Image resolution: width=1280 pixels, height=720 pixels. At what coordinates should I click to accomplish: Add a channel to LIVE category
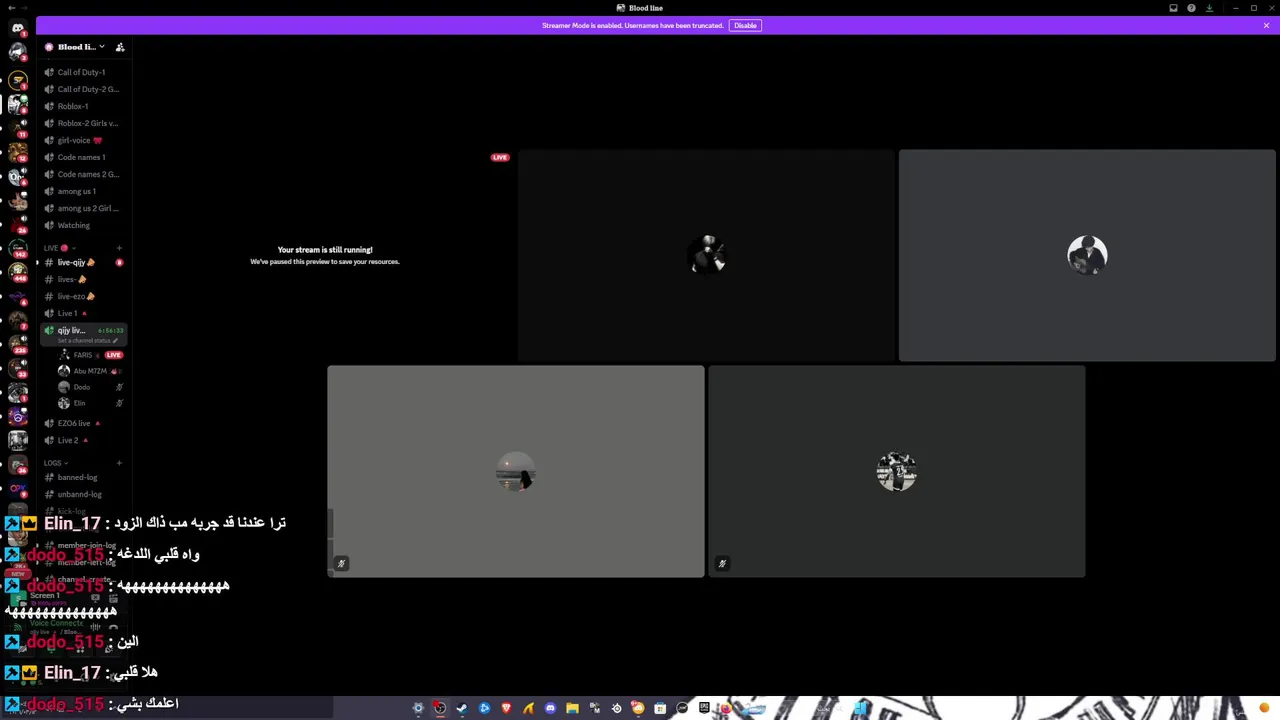(119, 247)
